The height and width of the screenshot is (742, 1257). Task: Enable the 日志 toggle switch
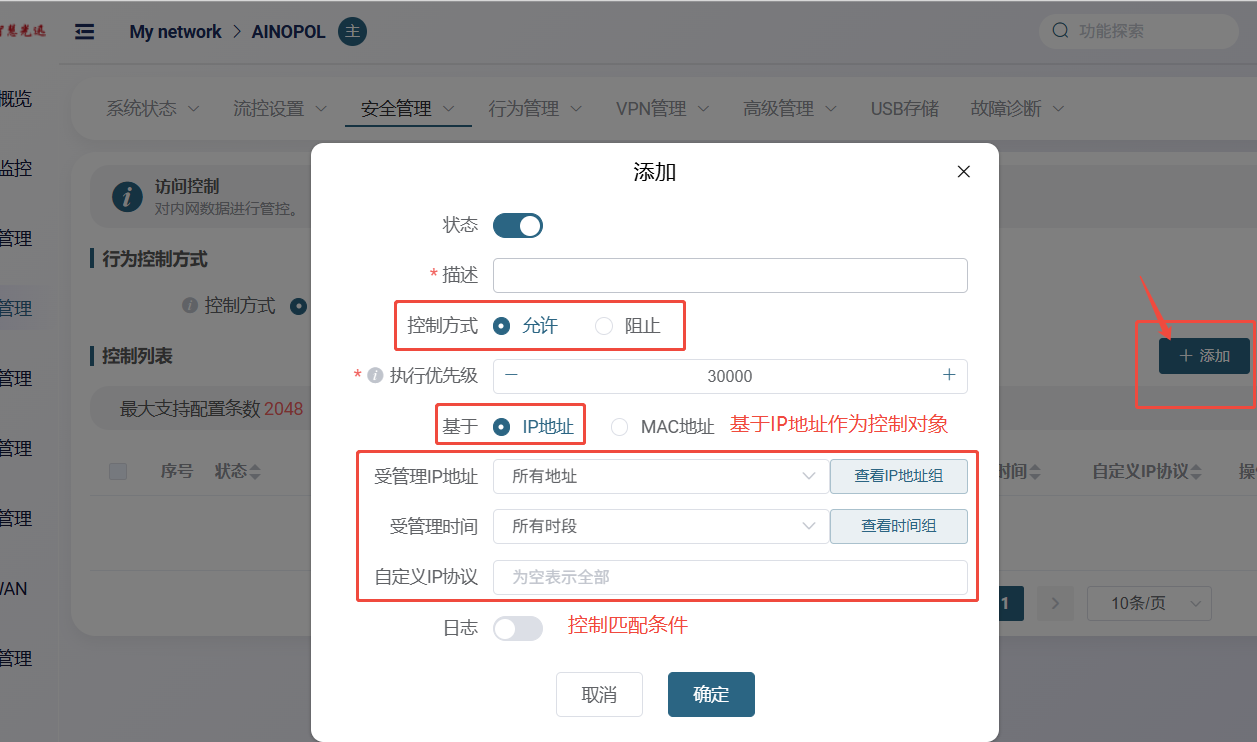pos(518,628)
